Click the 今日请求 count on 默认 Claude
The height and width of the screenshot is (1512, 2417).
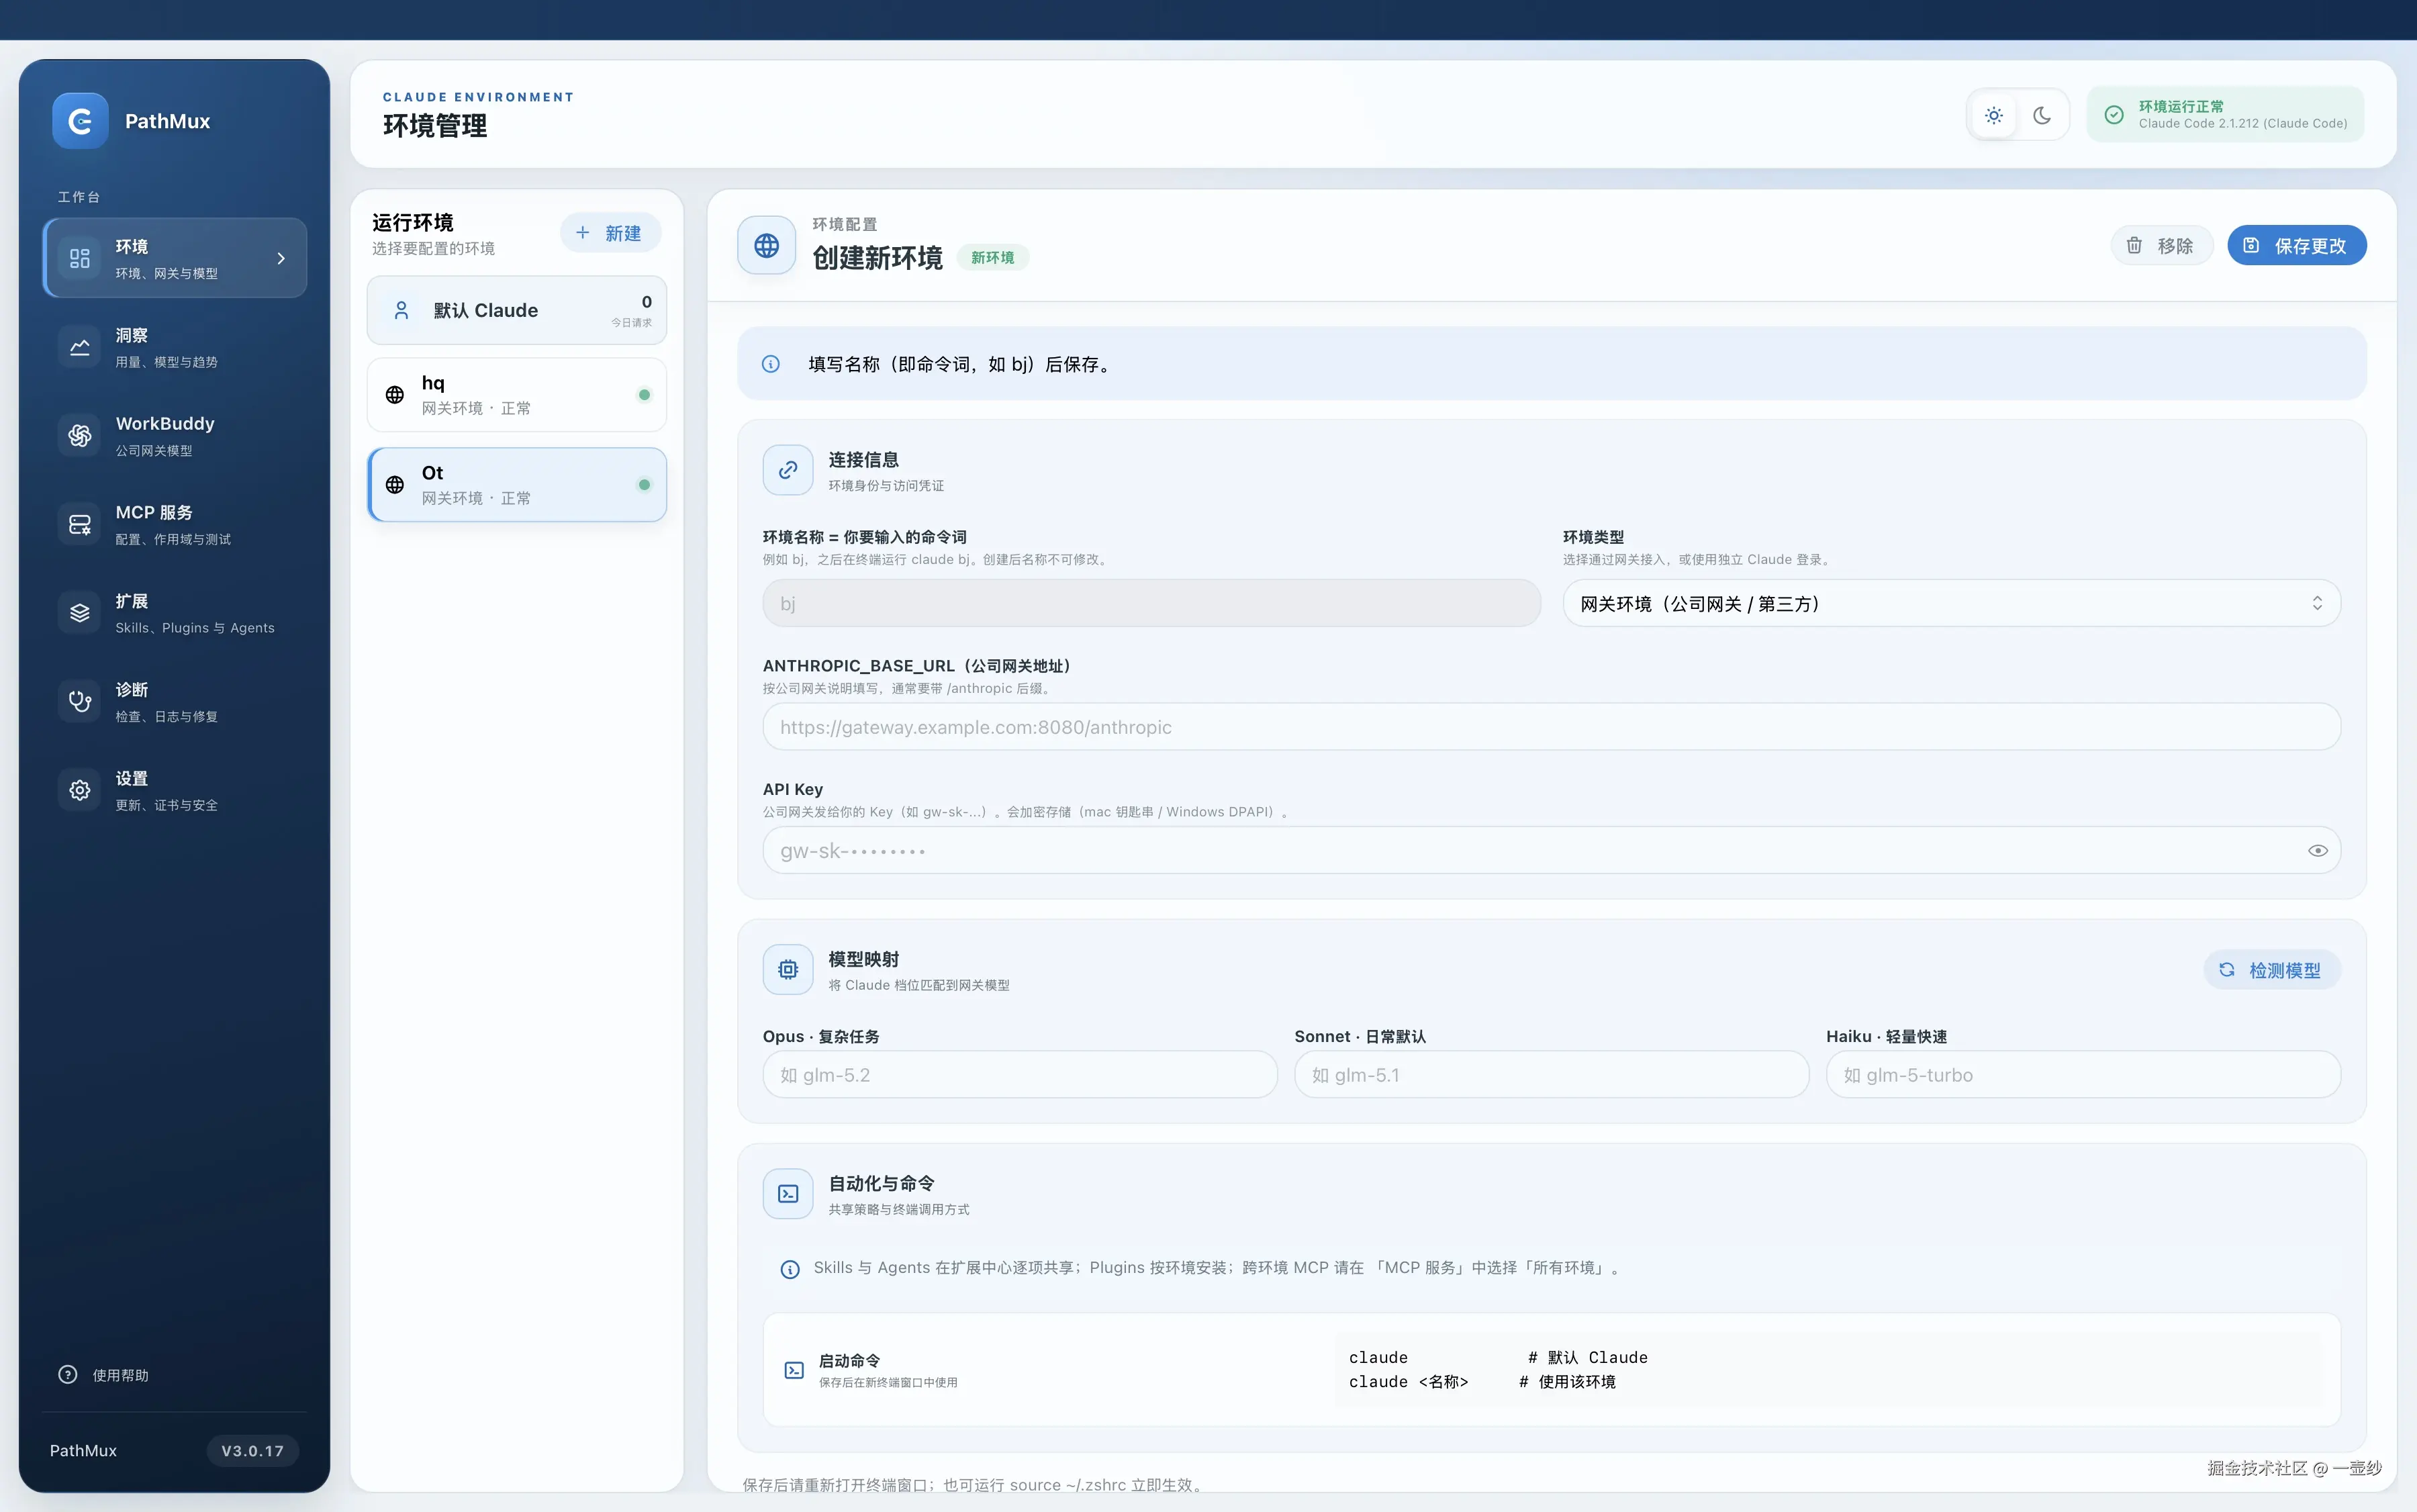coord(632,311)
